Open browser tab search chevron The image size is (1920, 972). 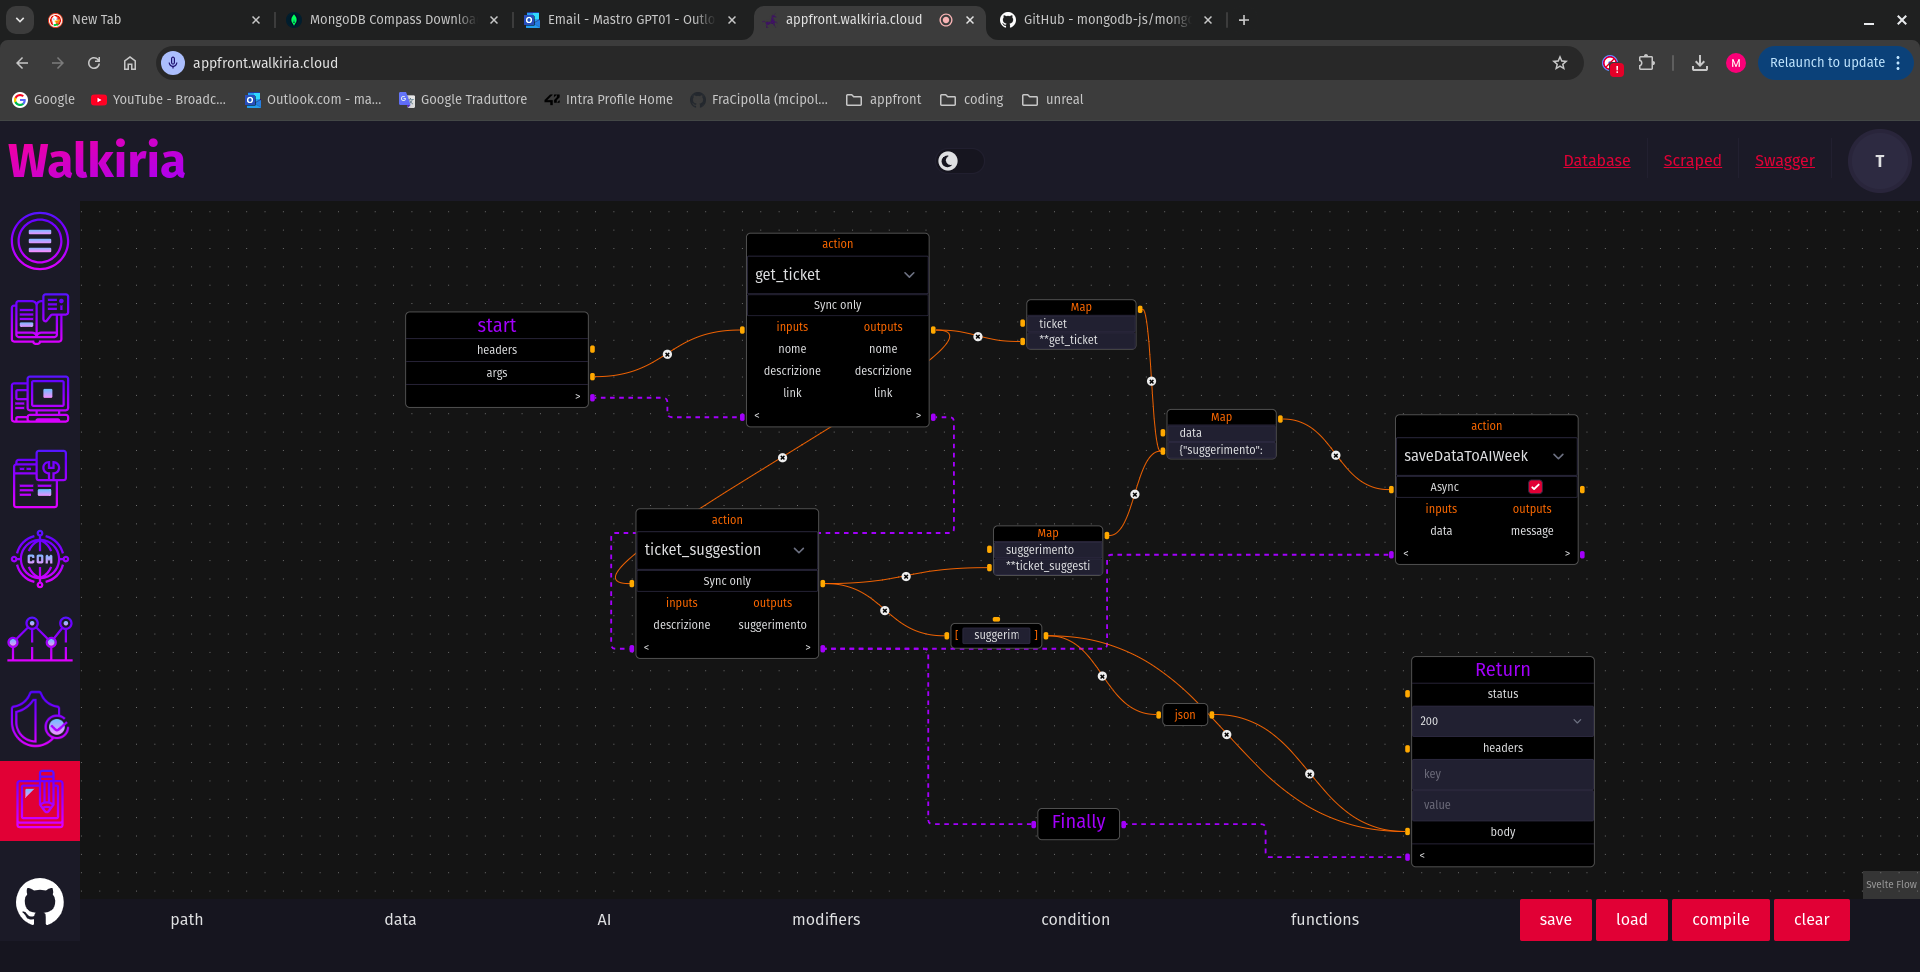20,20
